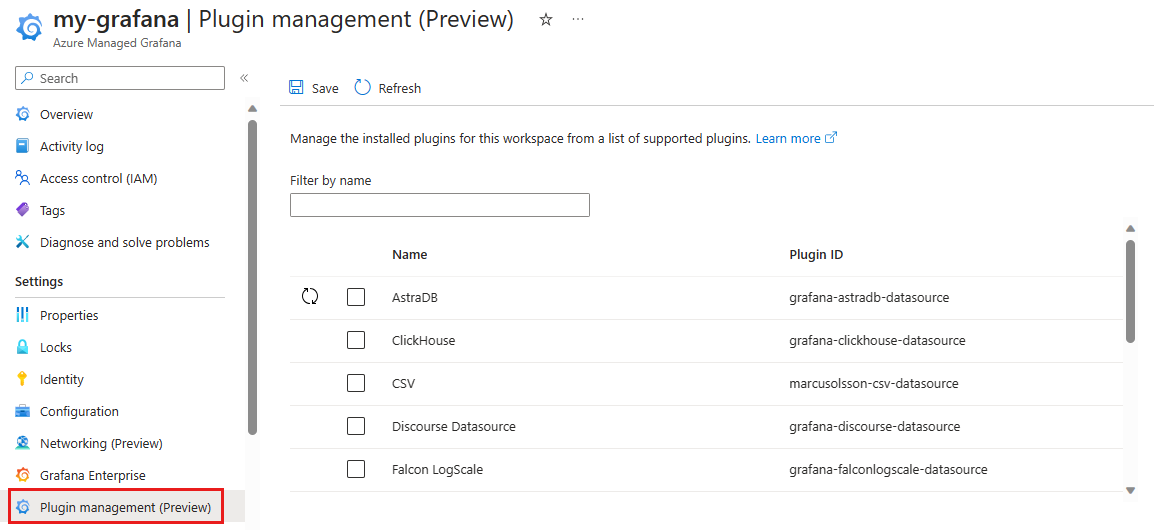The image size is (1154, 530).
Task: Favorite this page with the star icon
Action: pos(546,20)
